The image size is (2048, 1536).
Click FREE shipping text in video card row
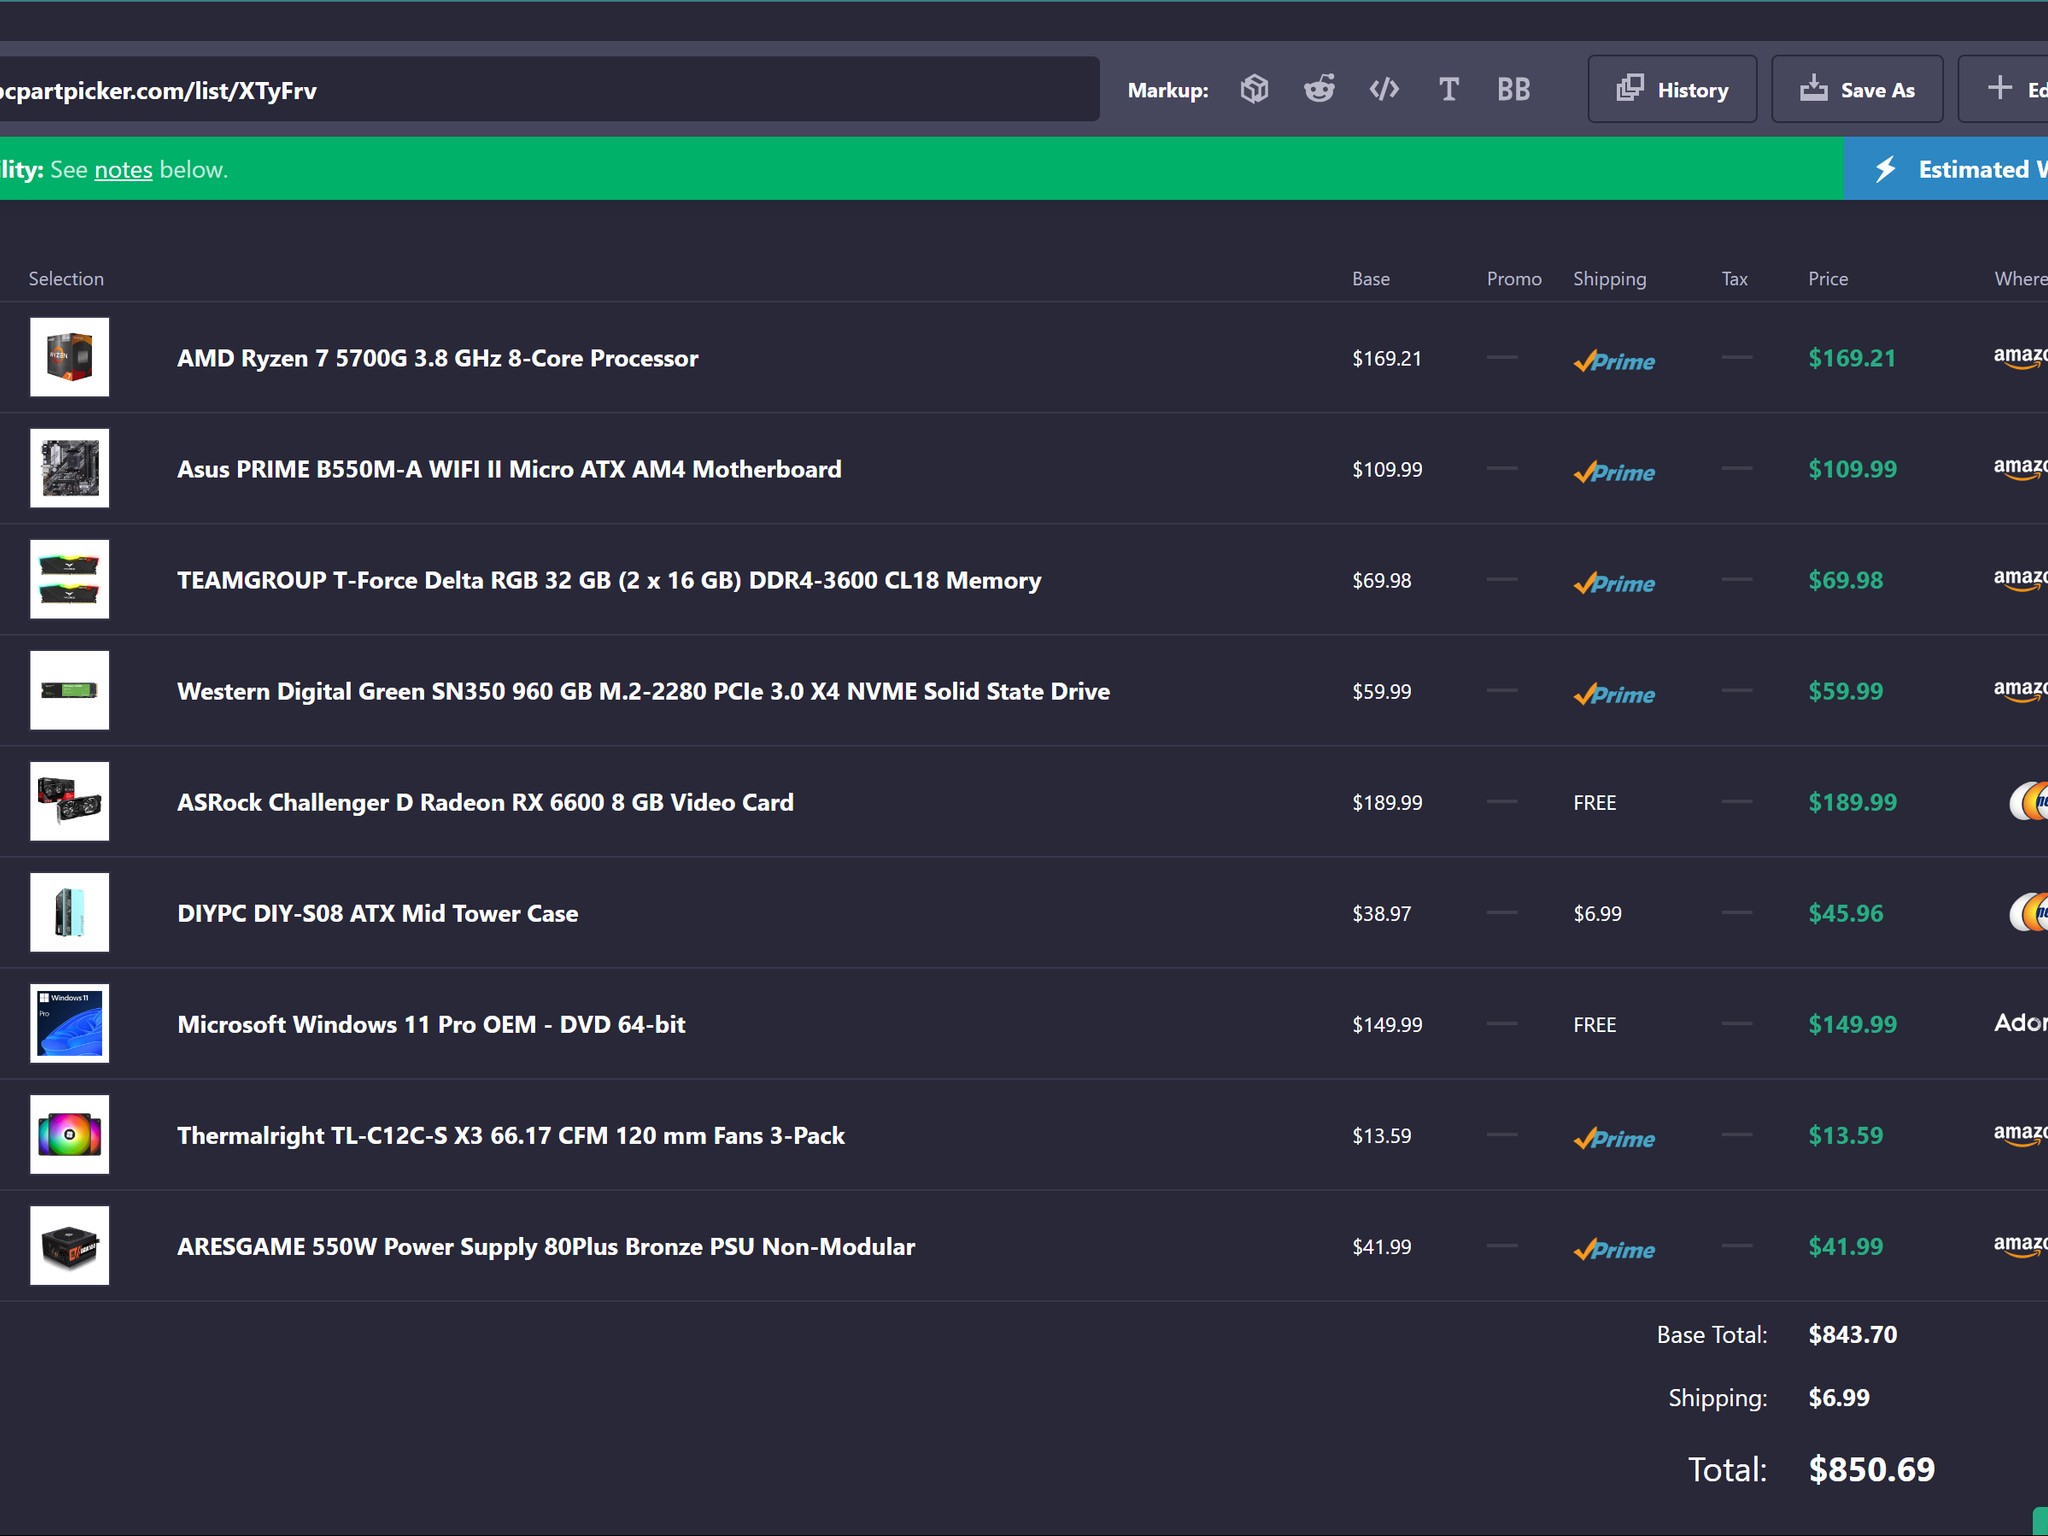1594,802
